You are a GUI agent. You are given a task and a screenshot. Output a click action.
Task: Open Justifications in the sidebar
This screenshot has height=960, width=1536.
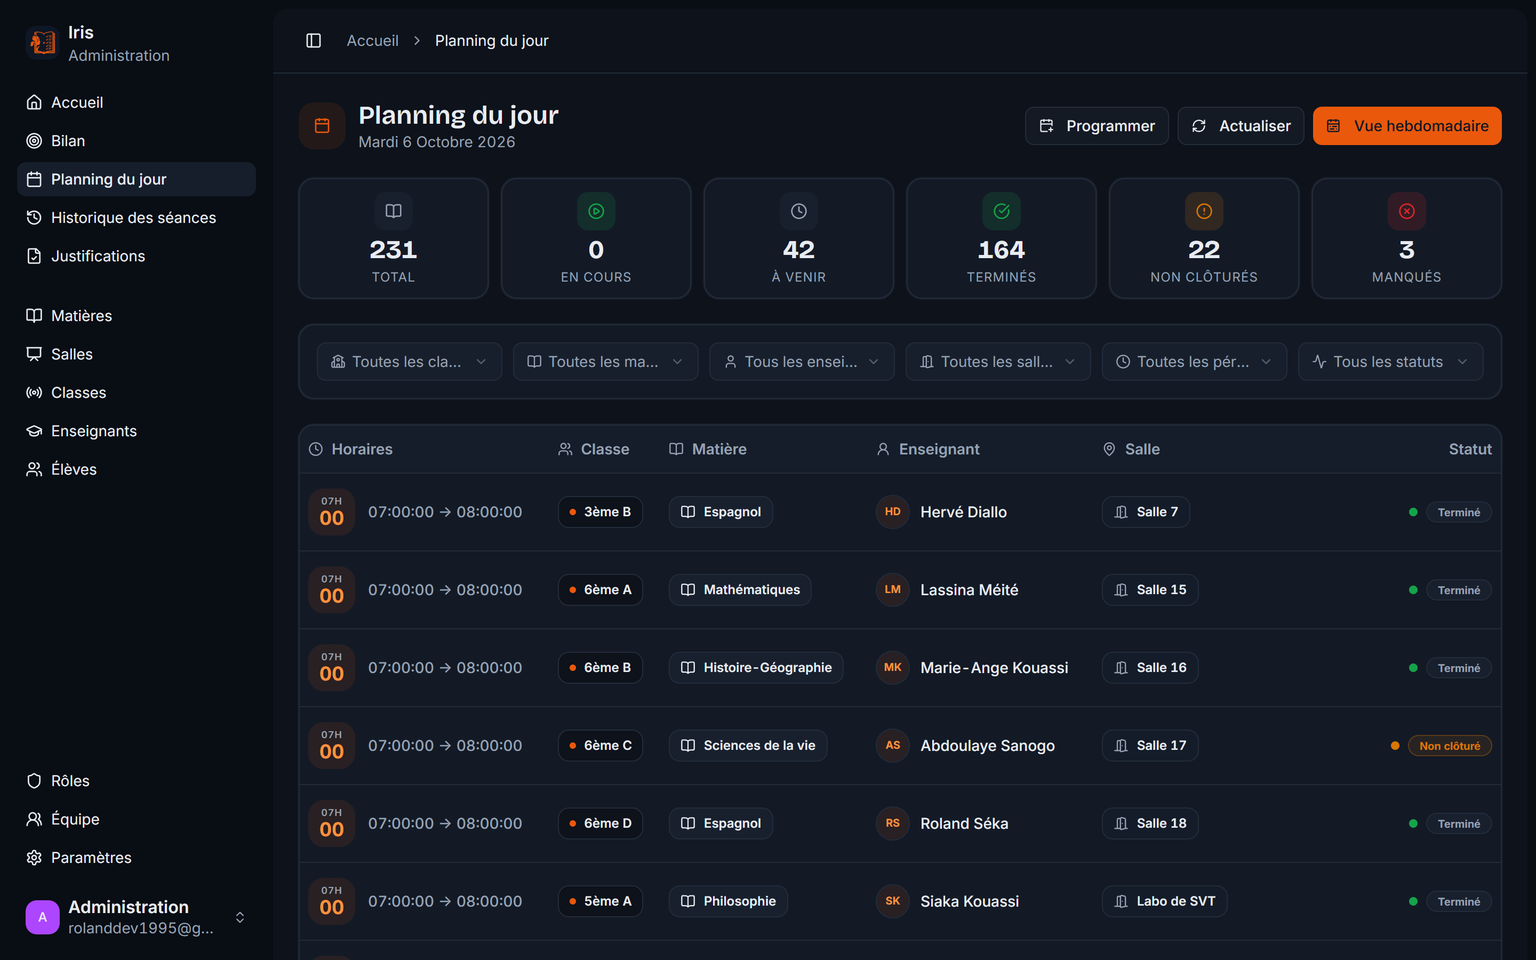coord(136,256)
